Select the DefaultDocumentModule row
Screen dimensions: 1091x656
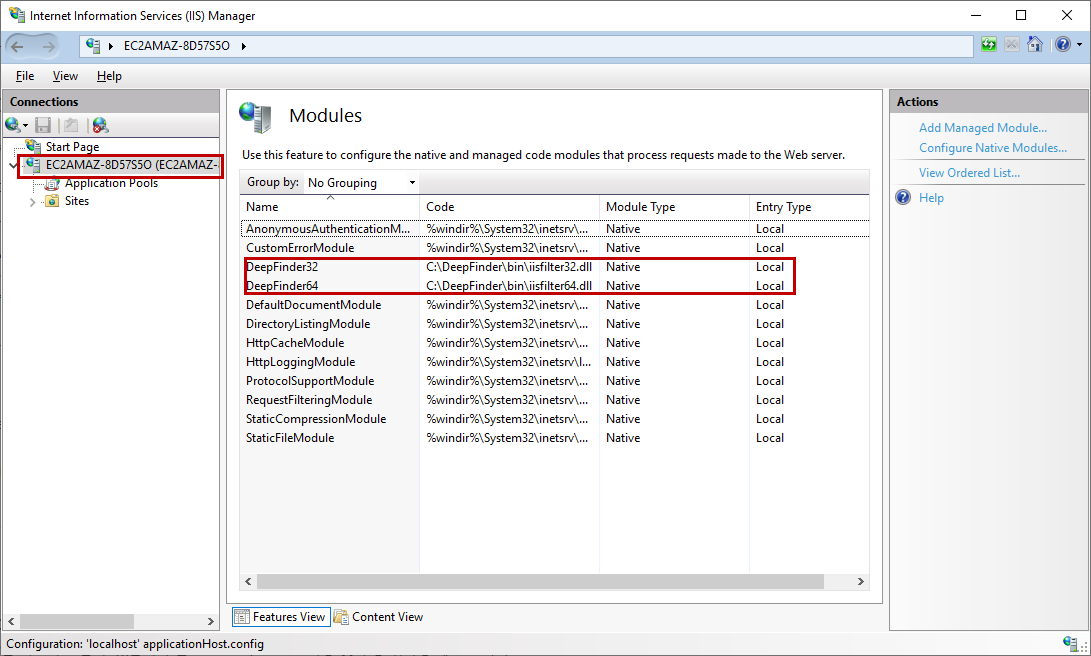555,305
